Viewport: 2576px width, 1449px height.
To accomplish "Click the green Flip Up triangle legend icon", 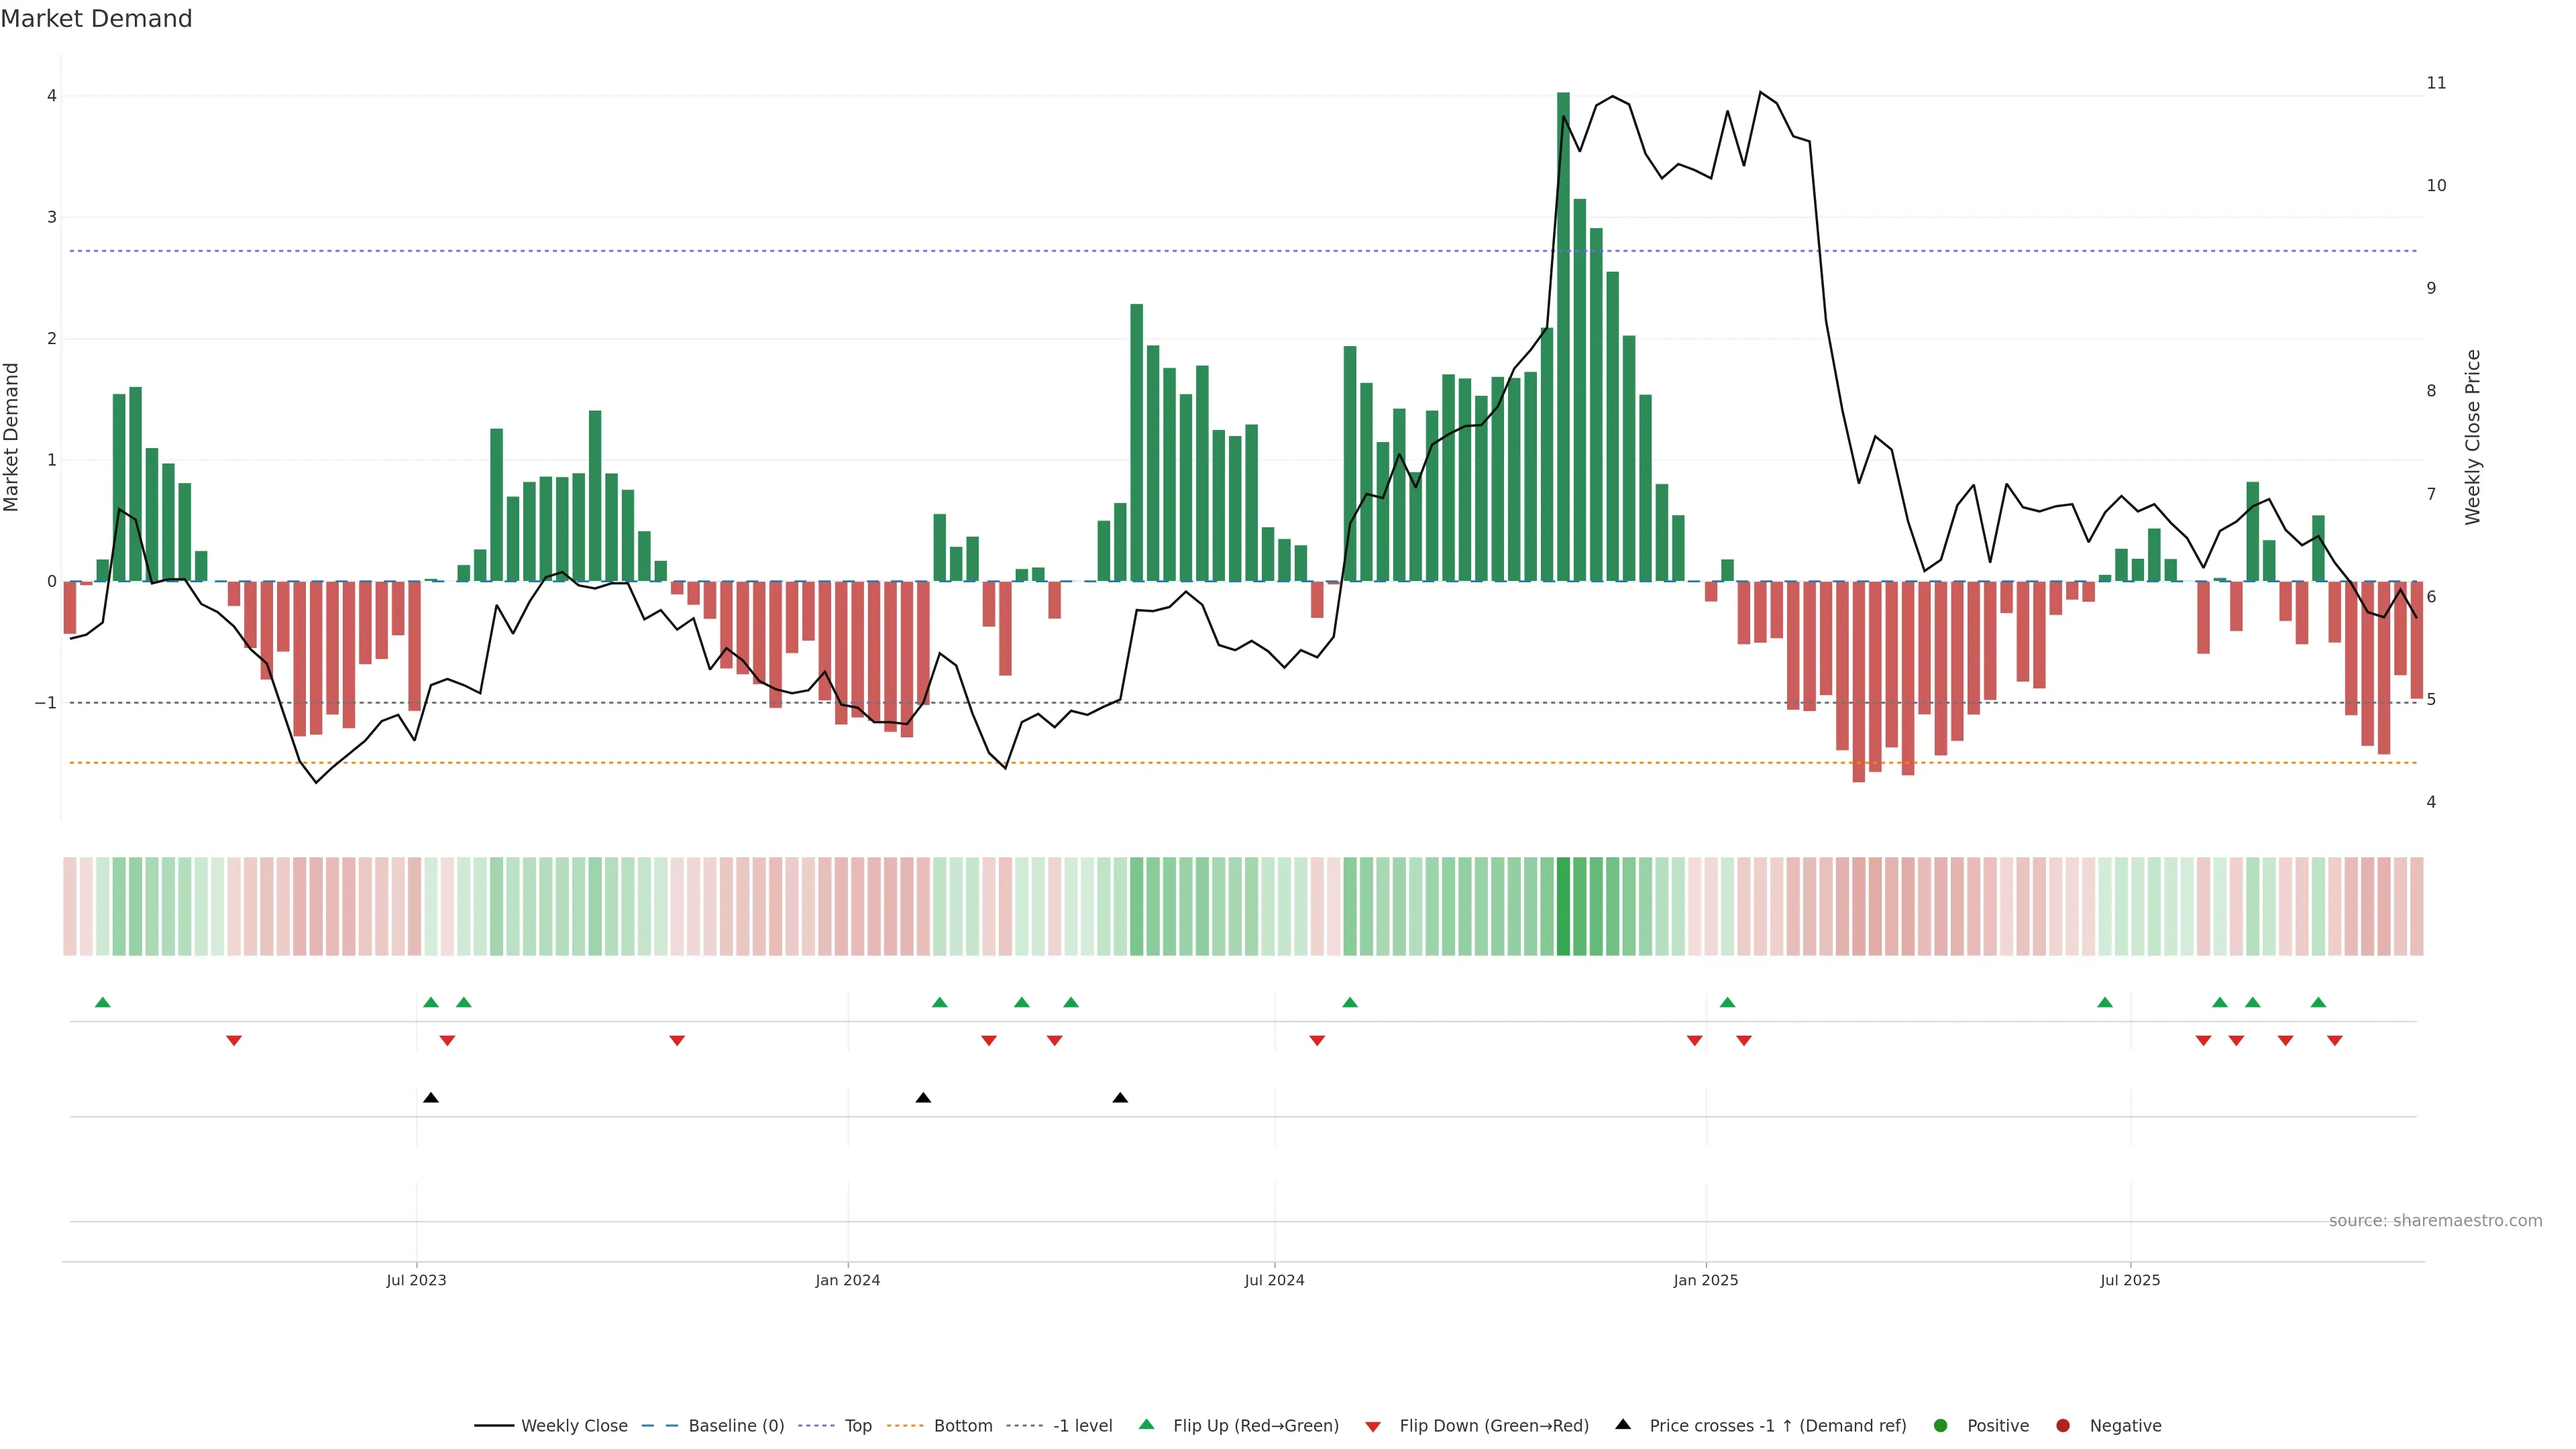I will pyautogui.click(x=1147, y=1425).
